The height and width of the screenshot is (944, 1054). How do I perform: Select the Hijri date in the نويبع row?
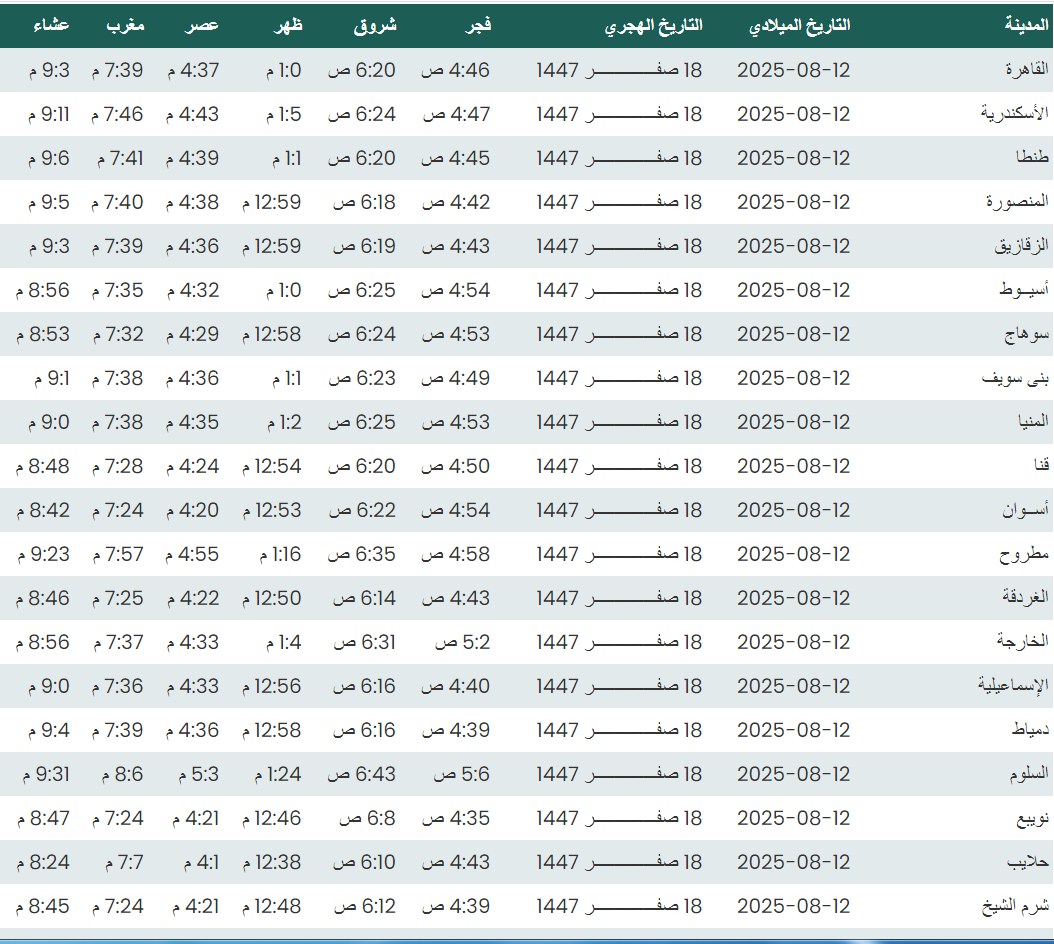pos(619,818)
